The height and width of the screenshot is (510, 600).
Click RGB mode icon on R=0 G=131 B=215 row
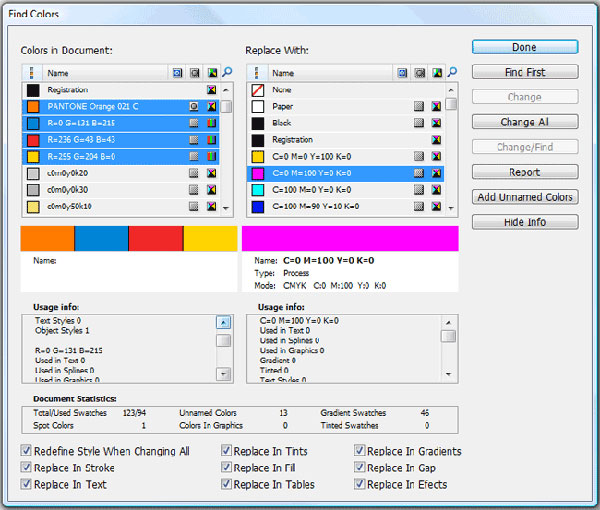[212, 123]
